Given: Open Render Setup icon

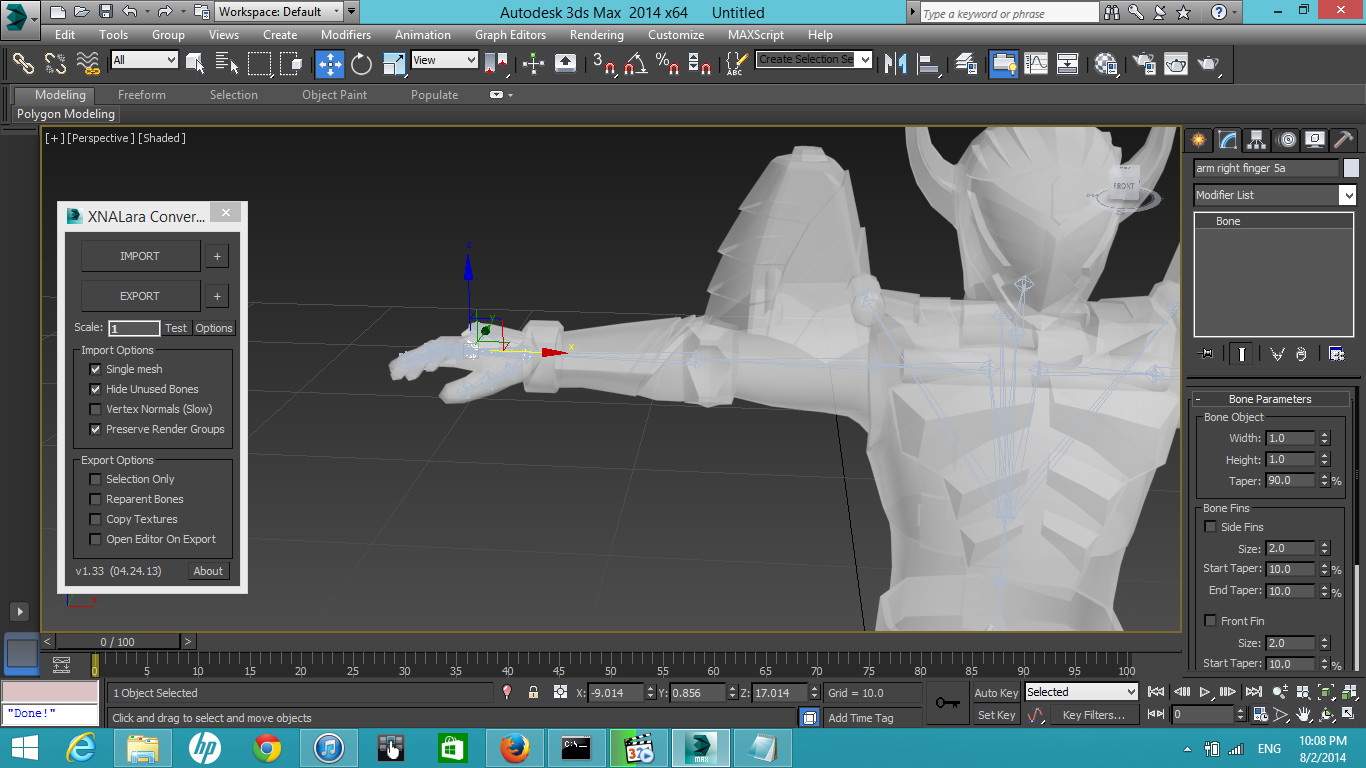Looking at the screenshot, I should point(1143,63).
